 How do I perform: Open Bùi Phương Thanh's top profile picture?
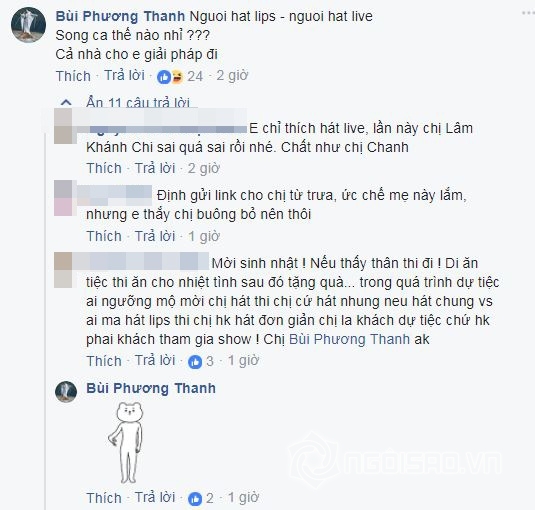pos(28,25)
